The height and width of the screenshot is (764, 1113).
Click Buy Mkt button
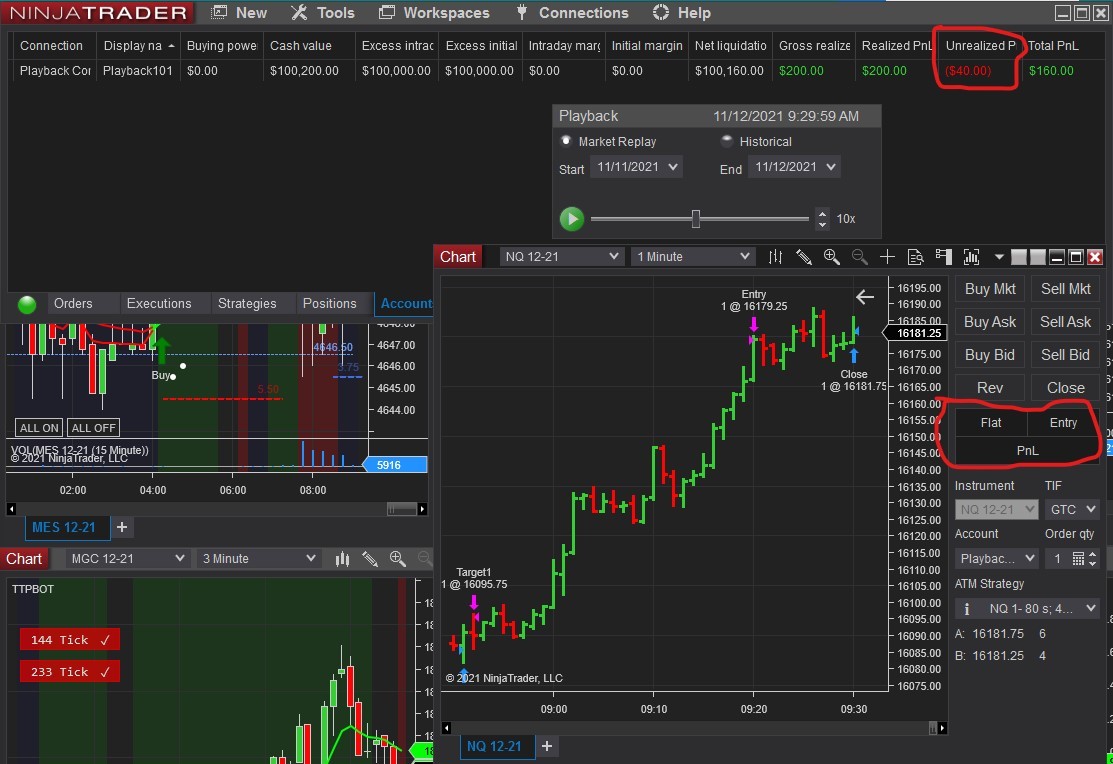989,289
